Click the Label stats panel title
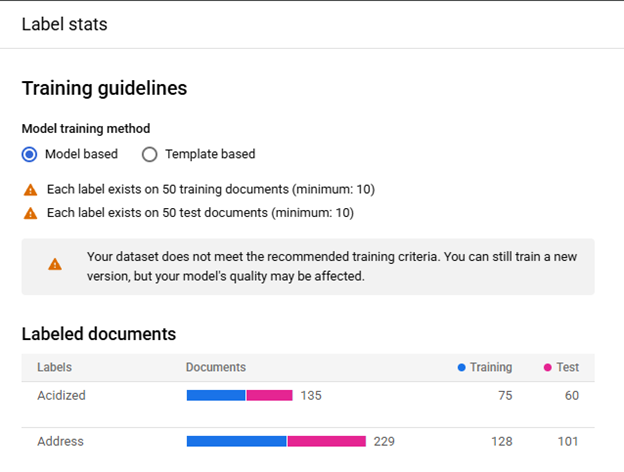This screenshot has width=624, height=472. click(64, 24)
